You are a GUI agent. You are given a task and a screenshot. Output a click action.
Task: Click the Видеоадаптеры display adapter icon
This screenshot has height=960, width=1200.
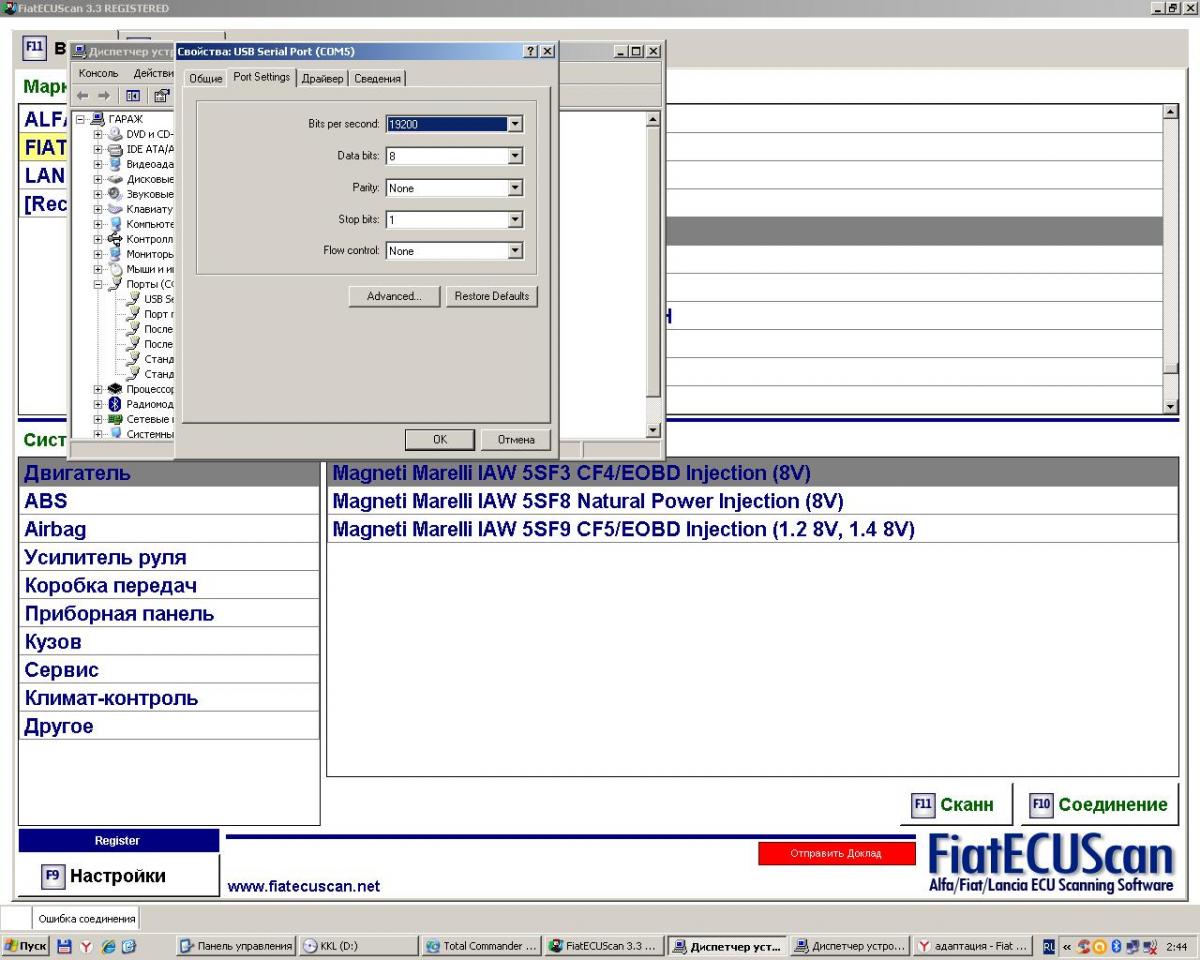pos(115,164)
